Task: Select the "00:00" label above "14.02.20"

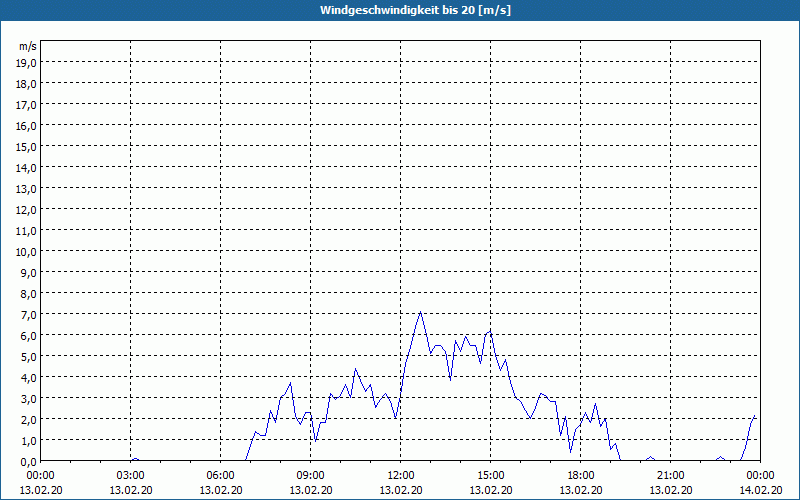Action: [x=761, y=476]
